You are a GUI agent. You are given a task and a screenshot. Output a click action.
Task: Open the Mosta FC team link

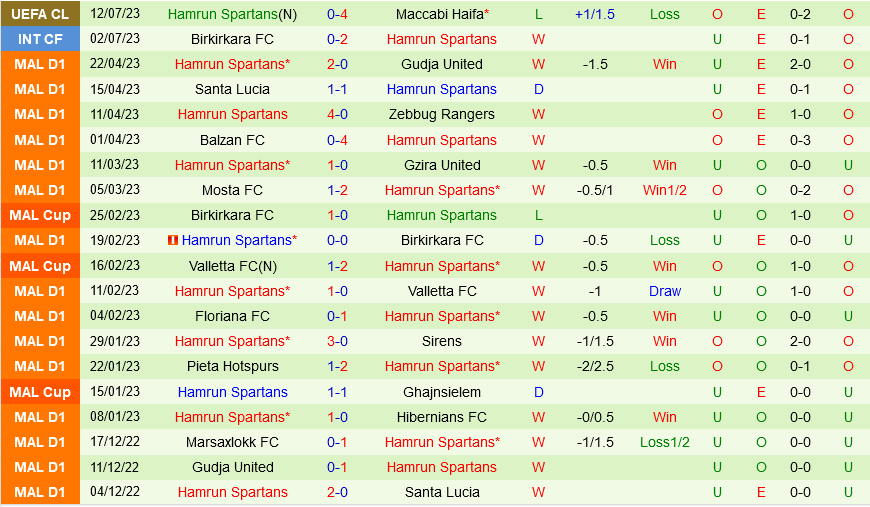[x=232, y=190]
